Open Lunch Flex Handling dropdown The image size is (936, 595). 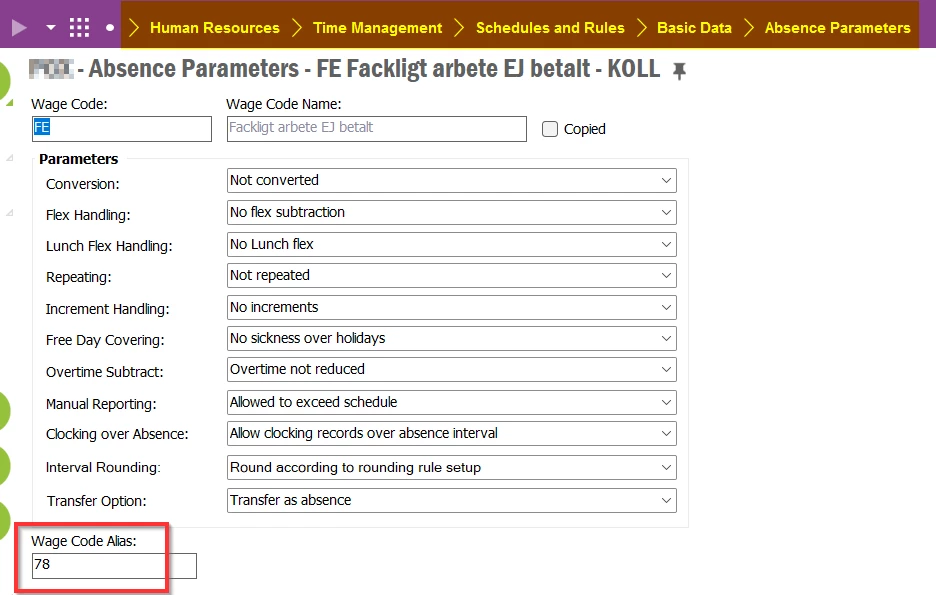pos(452,244)
